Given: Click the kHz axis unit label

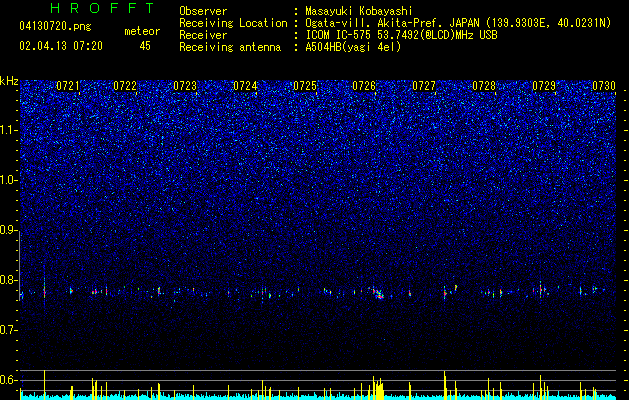Looking at the screenshot, I should point(9,81).
